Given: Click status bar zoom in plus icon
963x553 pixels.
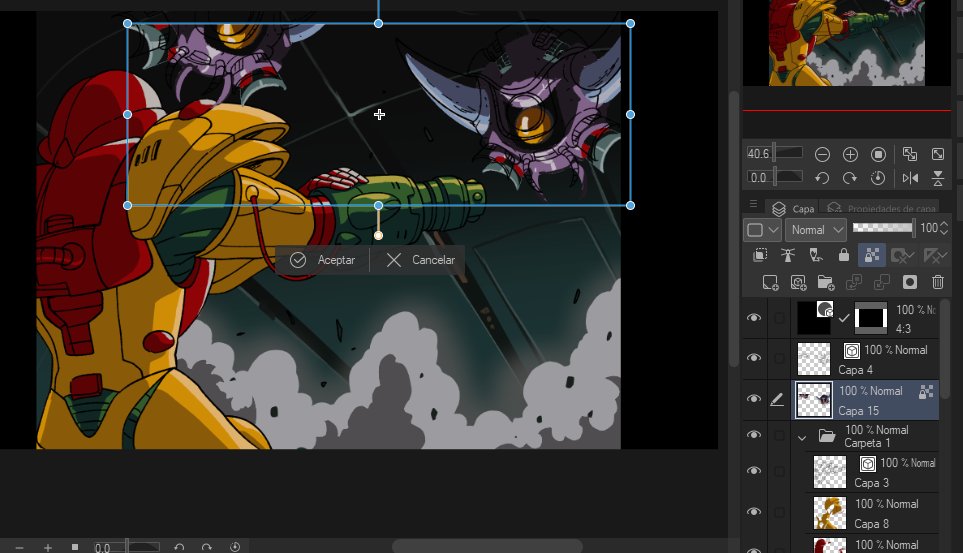Looking at the screenshot, I should [x=48, y=547].
